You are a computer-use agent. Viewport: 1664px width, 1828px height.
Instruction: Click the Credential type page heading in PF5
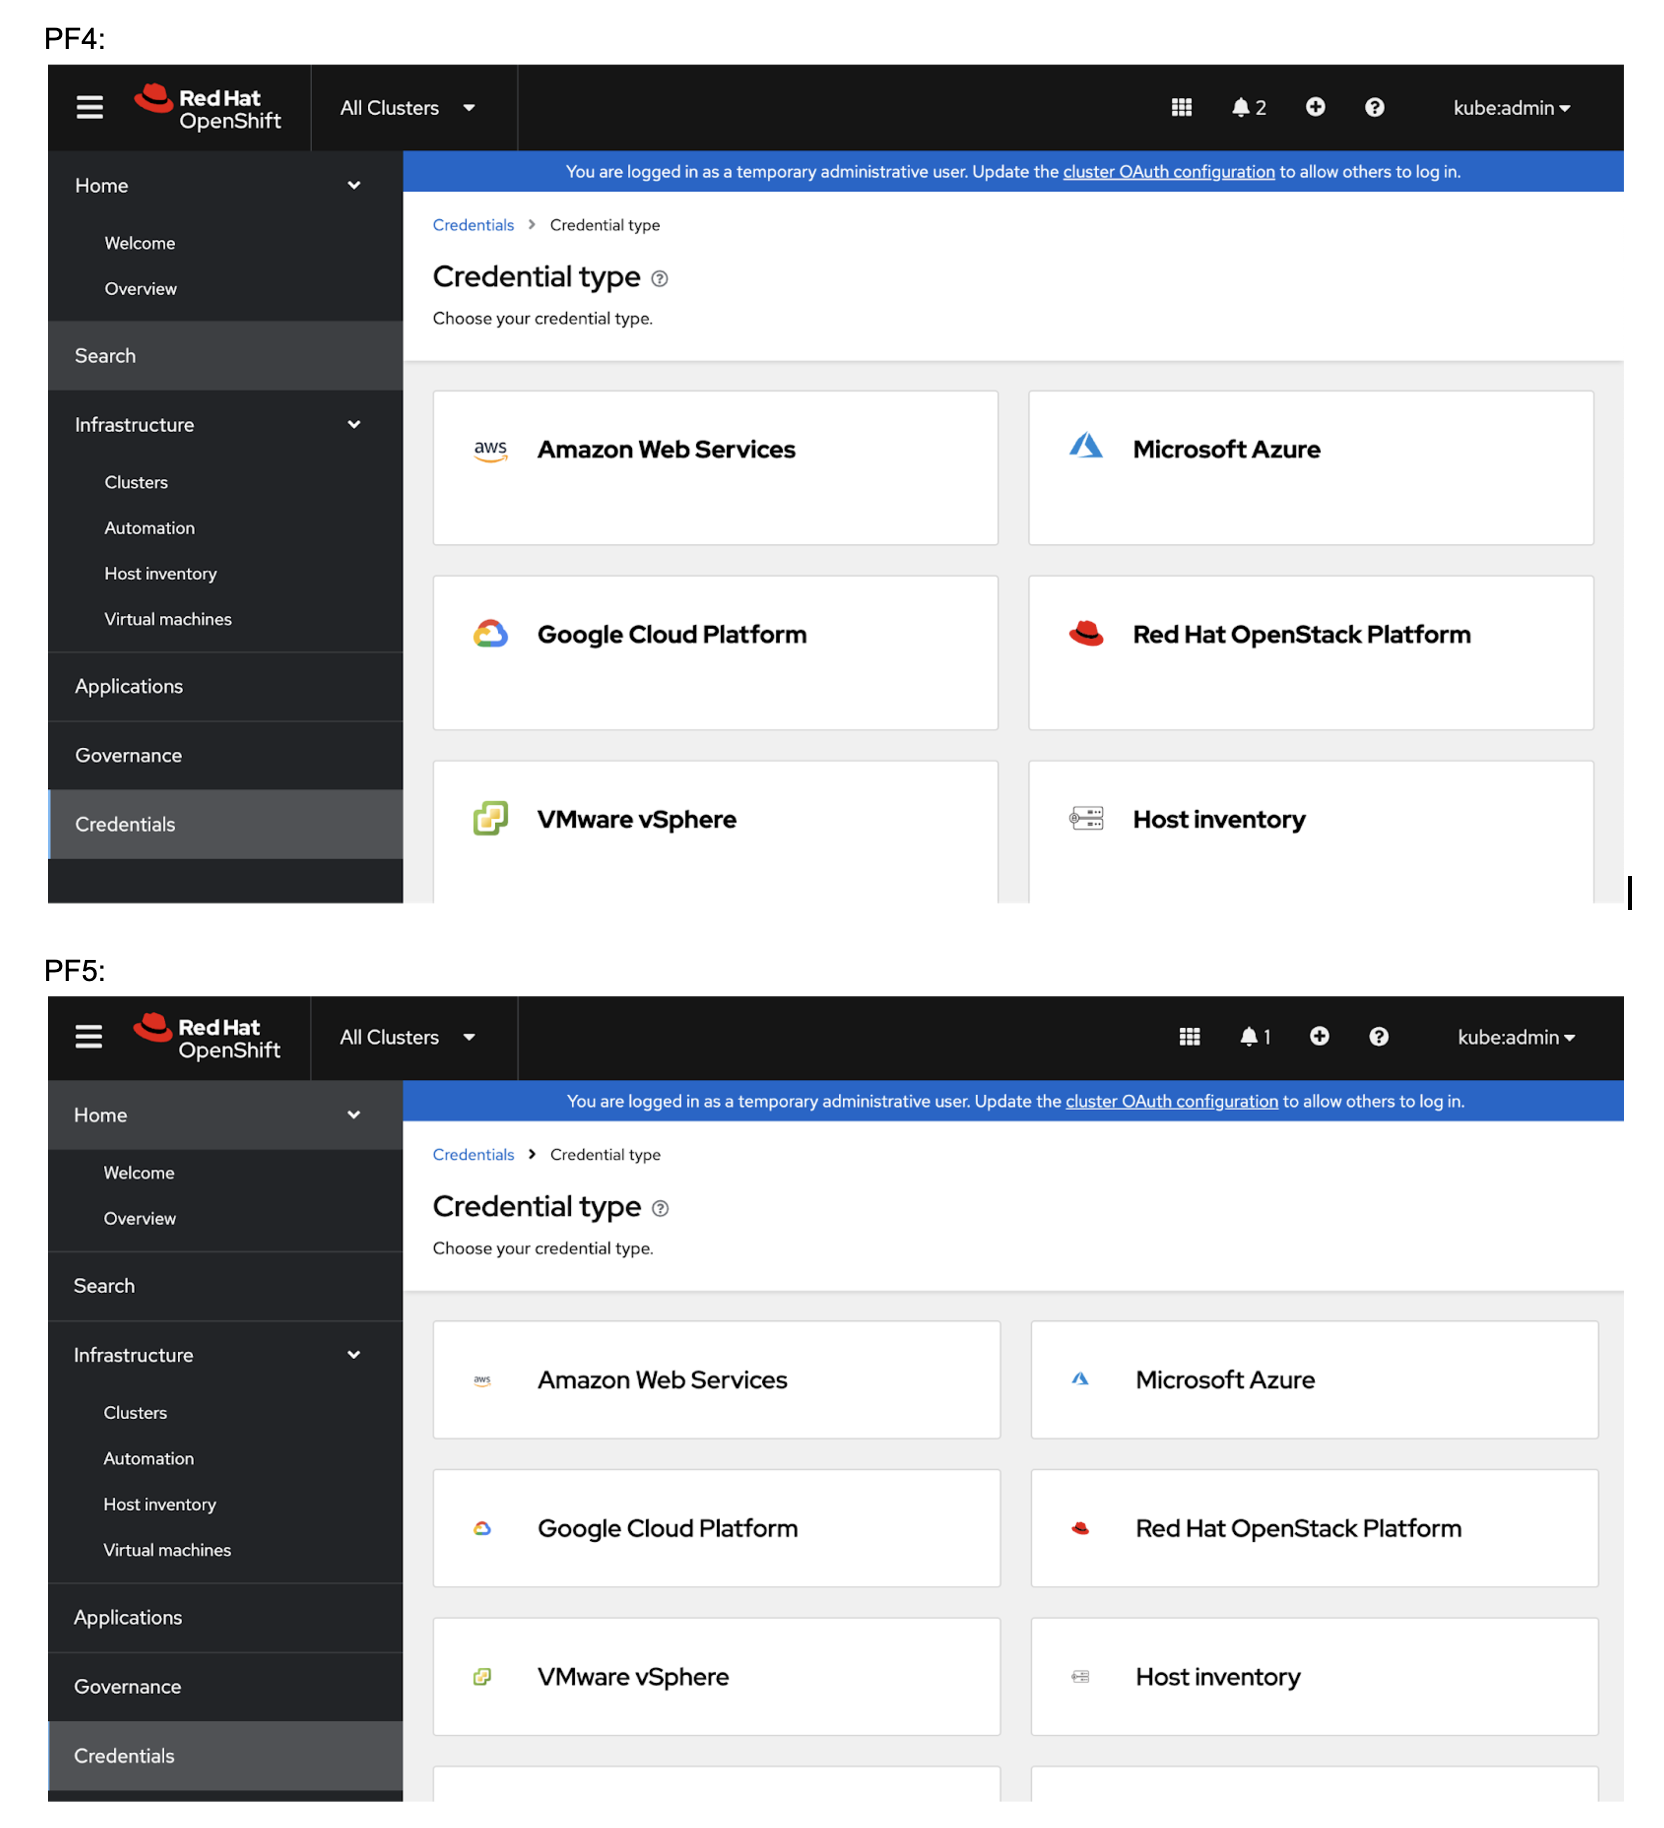(x=537, y=1207)
